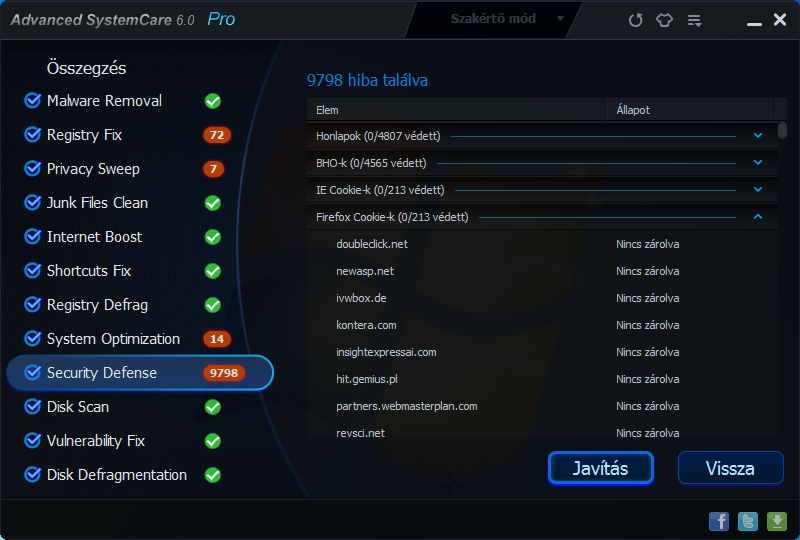Viewport: 800px width, 540px height.
Task: Click green status check beside Shortcuts Fix
Action: (x=213, y=271)
